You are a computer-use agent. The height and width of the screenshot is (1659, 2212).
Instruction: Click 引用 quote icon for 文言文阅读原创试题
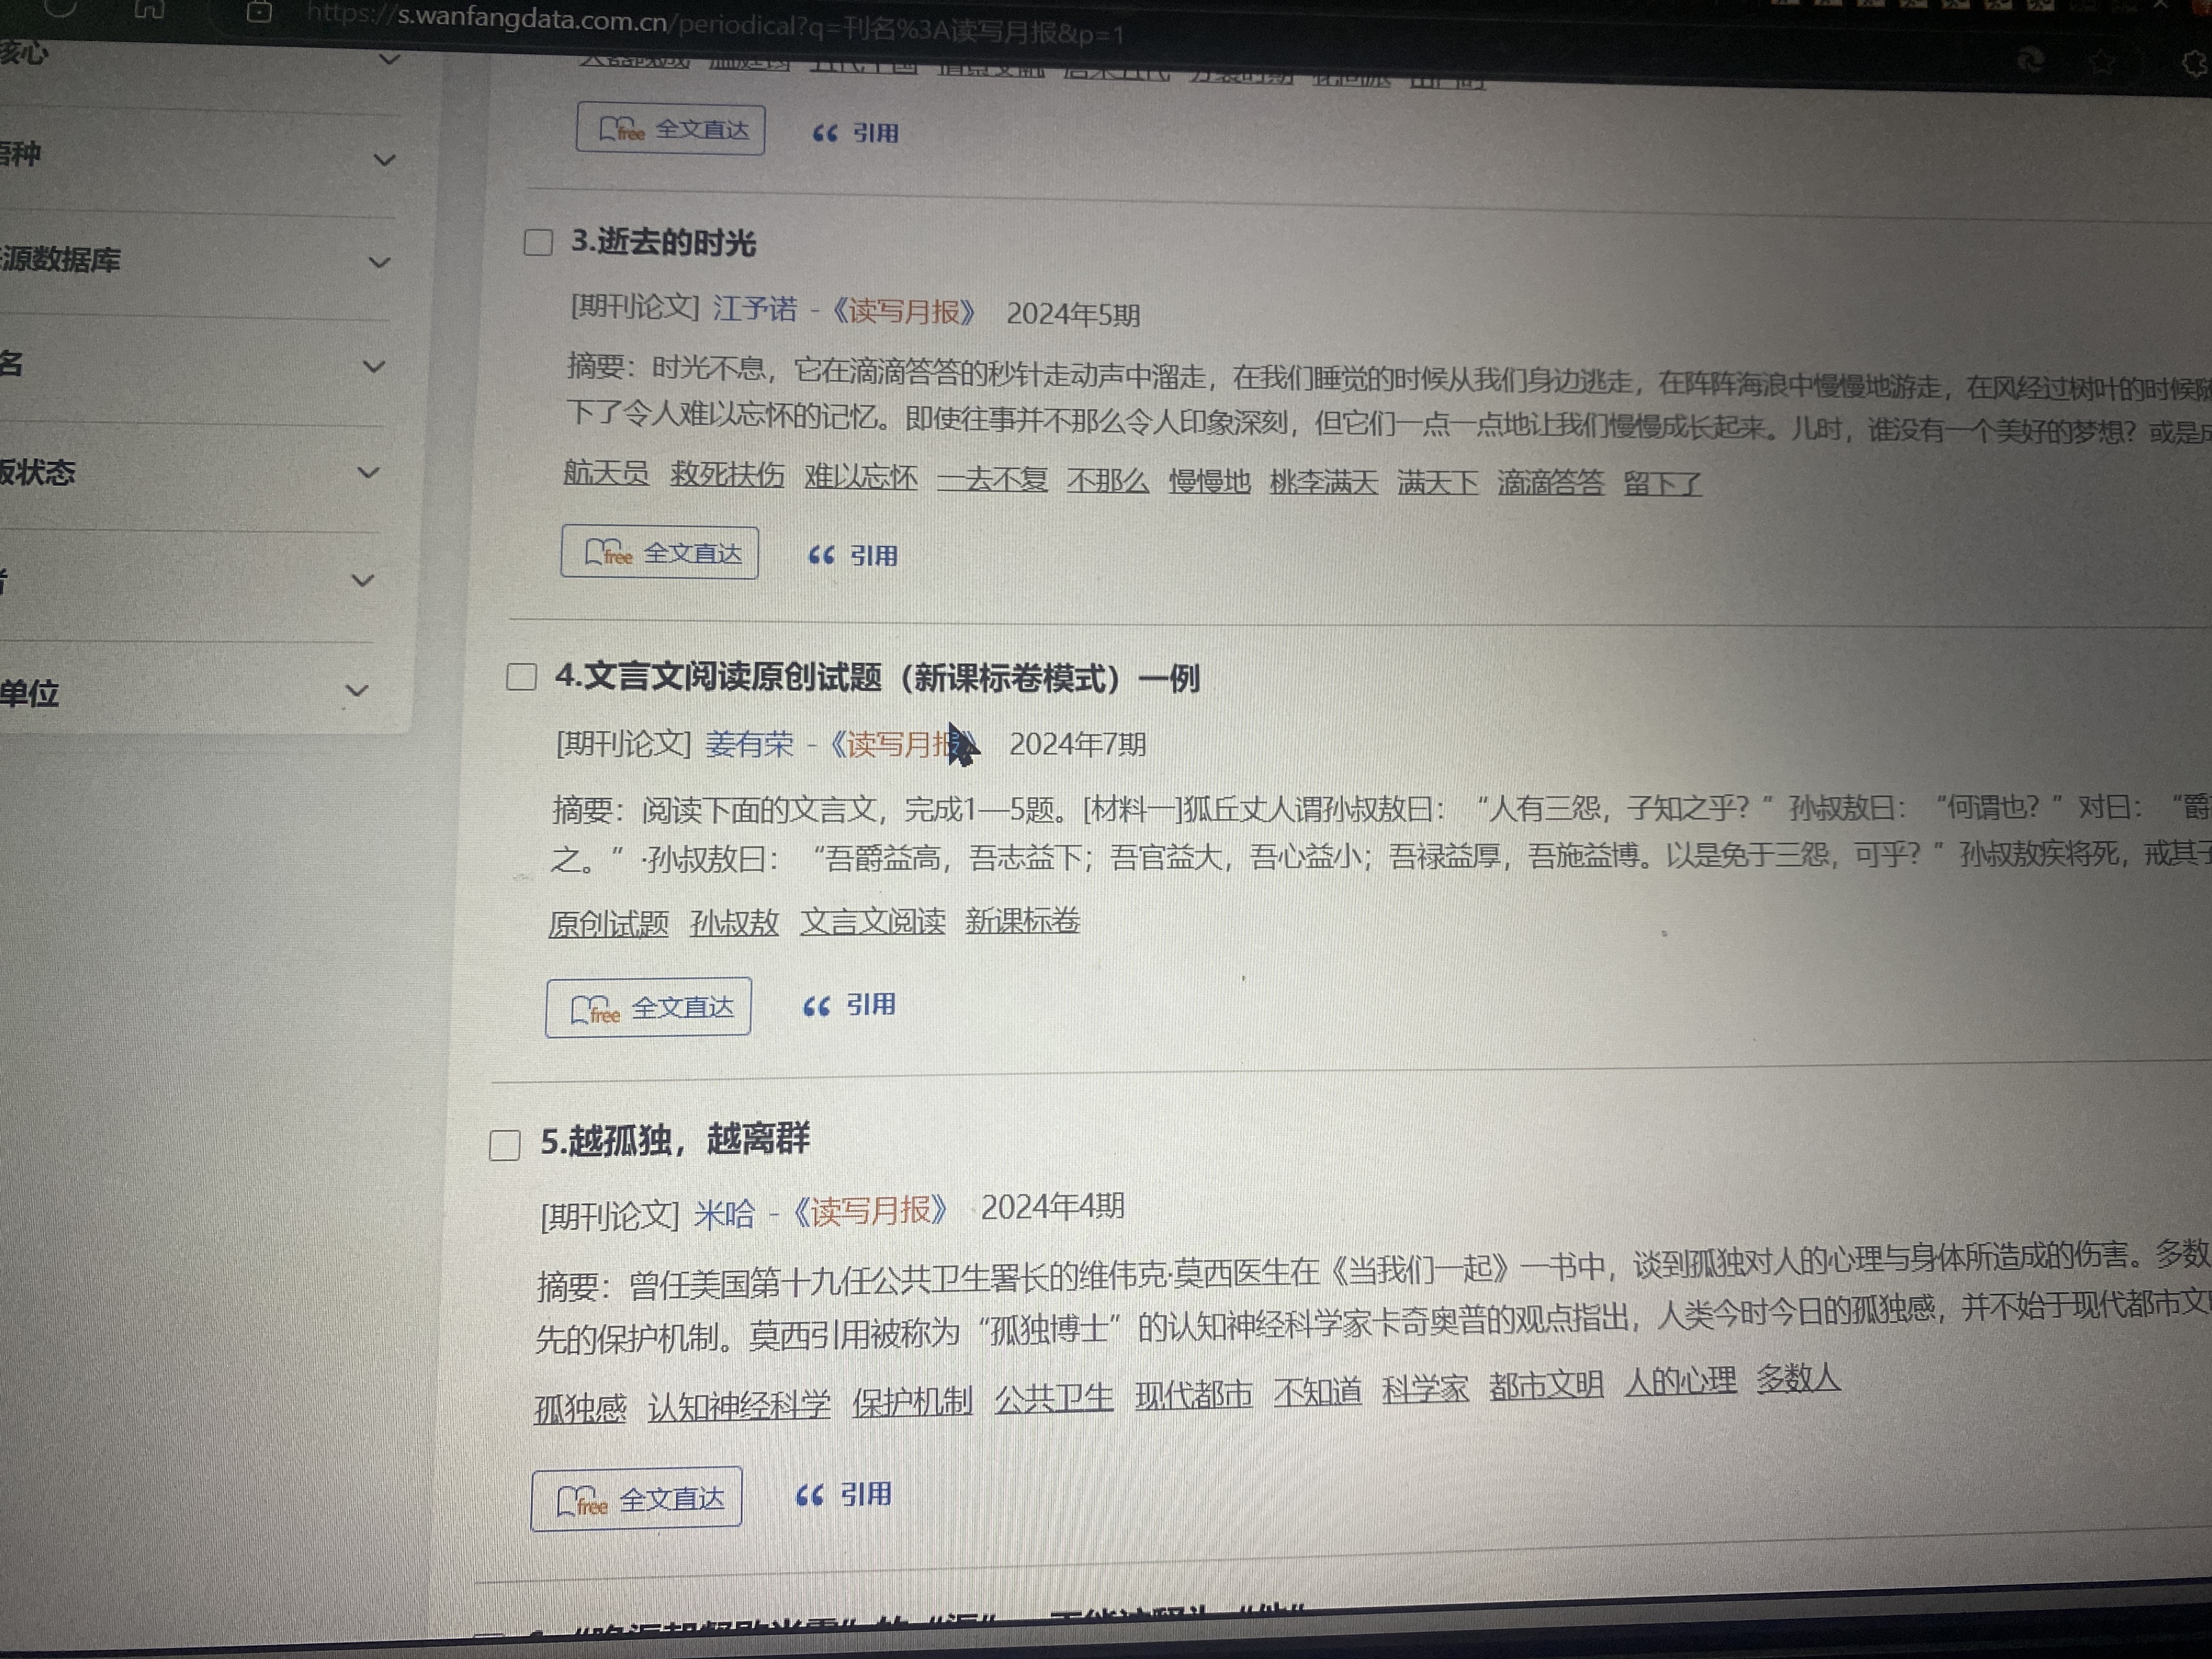point(850,1005)
